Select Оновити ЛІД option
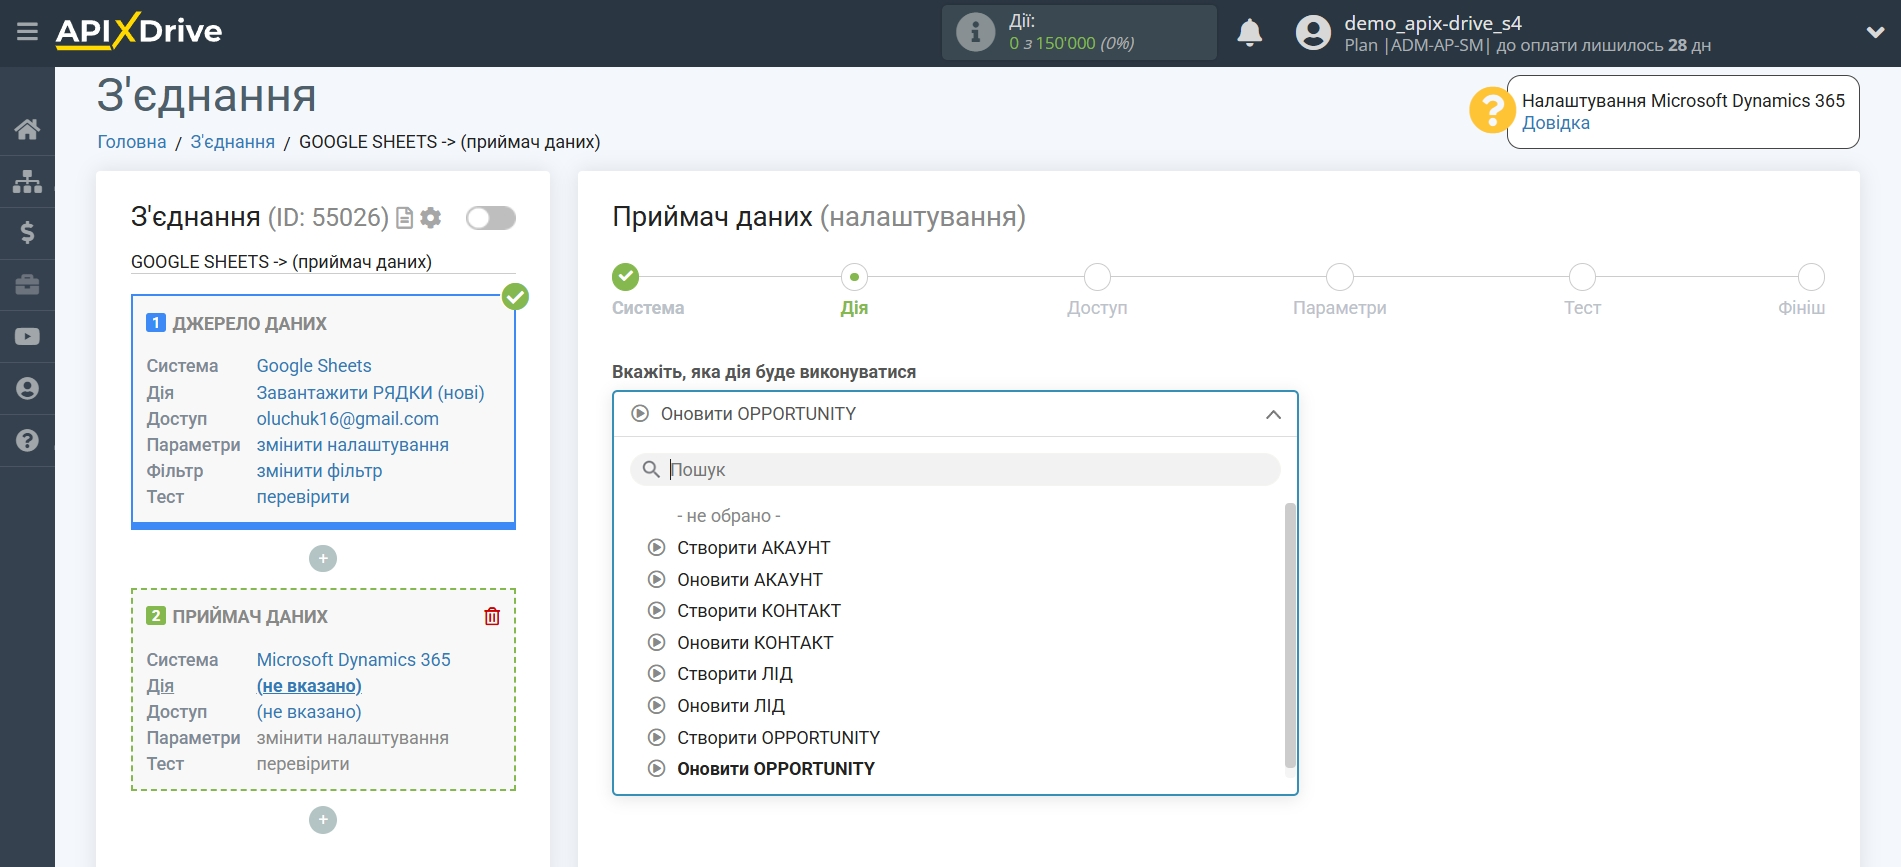1901x867 pixels. (731, 706)
